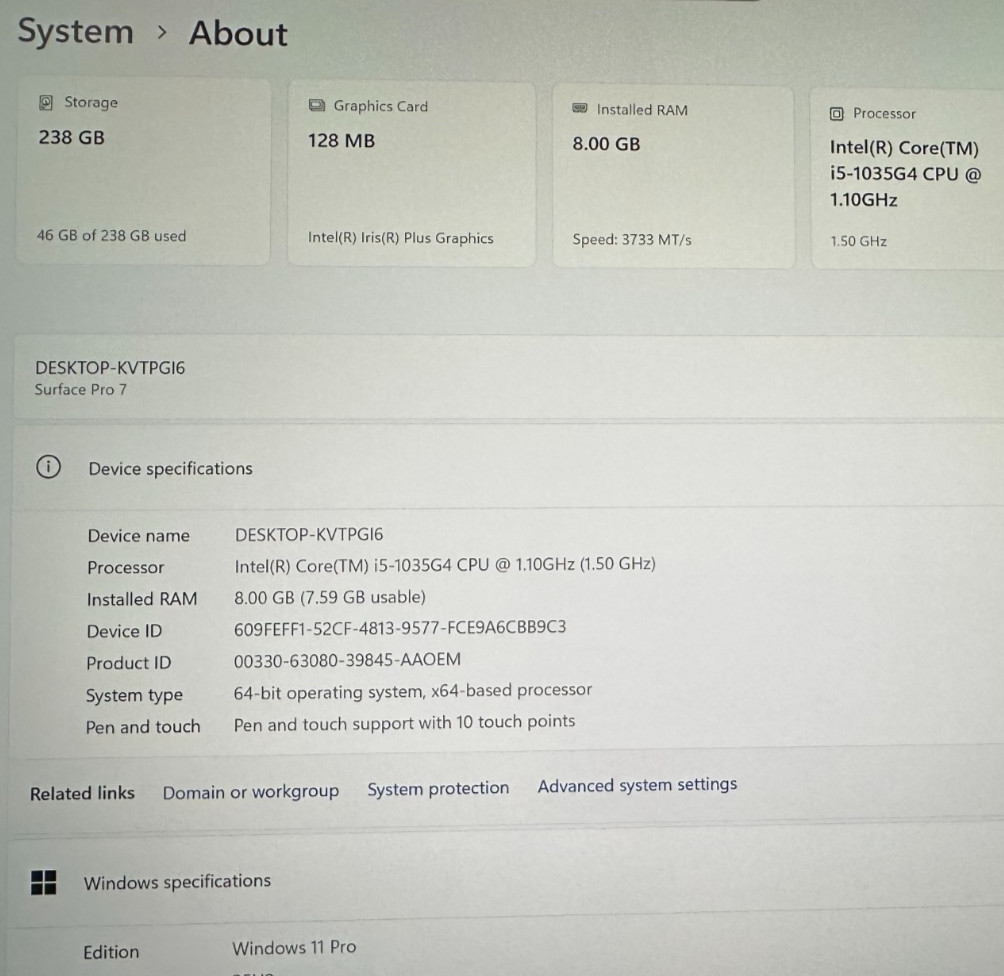The height and width of the screenshot is (976, 1004).
Task: Click the Device specifications heading text
Action: (170, 468)
